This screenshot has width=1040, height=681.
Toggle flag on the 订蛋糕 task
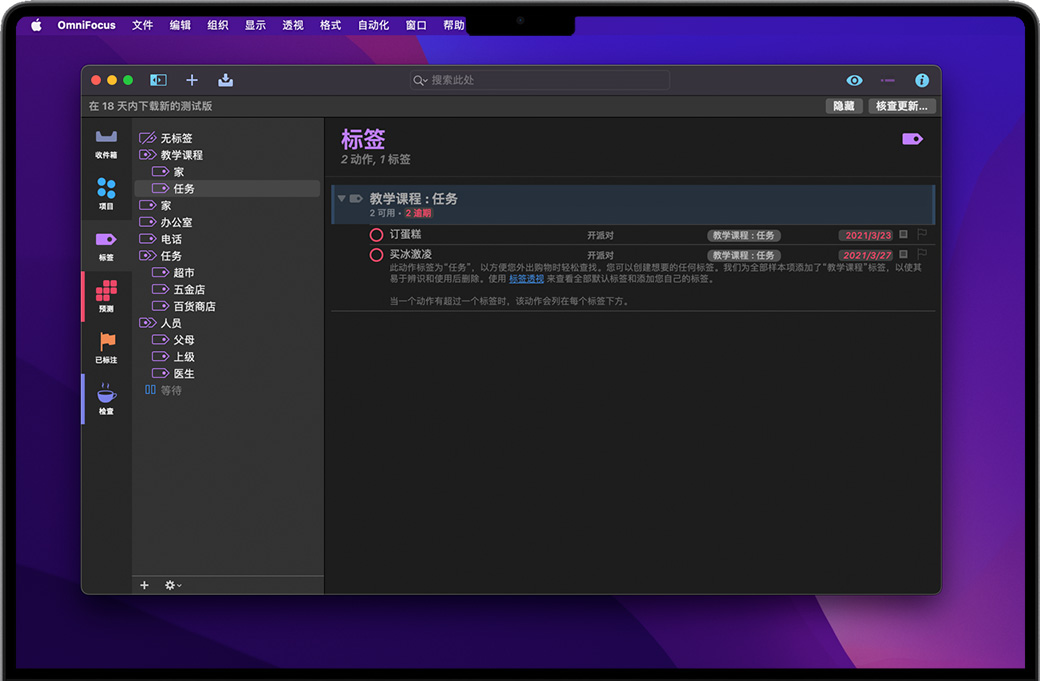coord(922,235)
